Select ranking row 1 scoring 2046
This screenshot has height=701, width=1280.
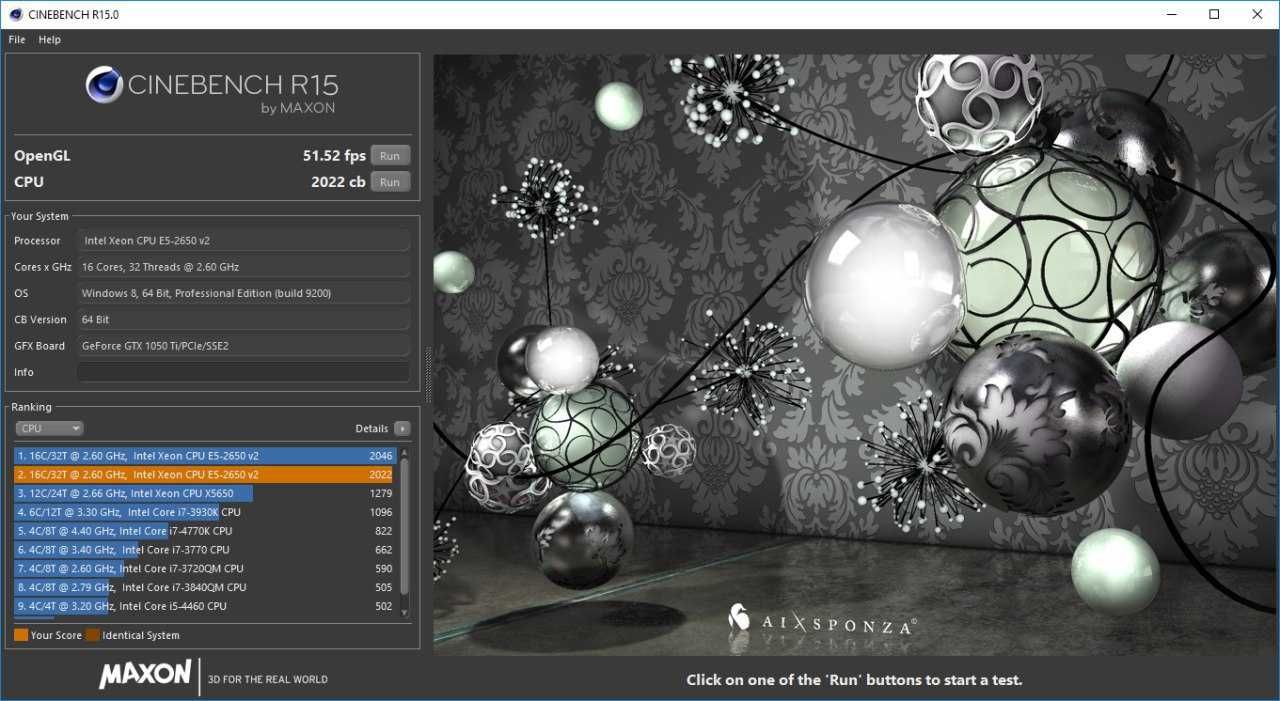[205, 455]
